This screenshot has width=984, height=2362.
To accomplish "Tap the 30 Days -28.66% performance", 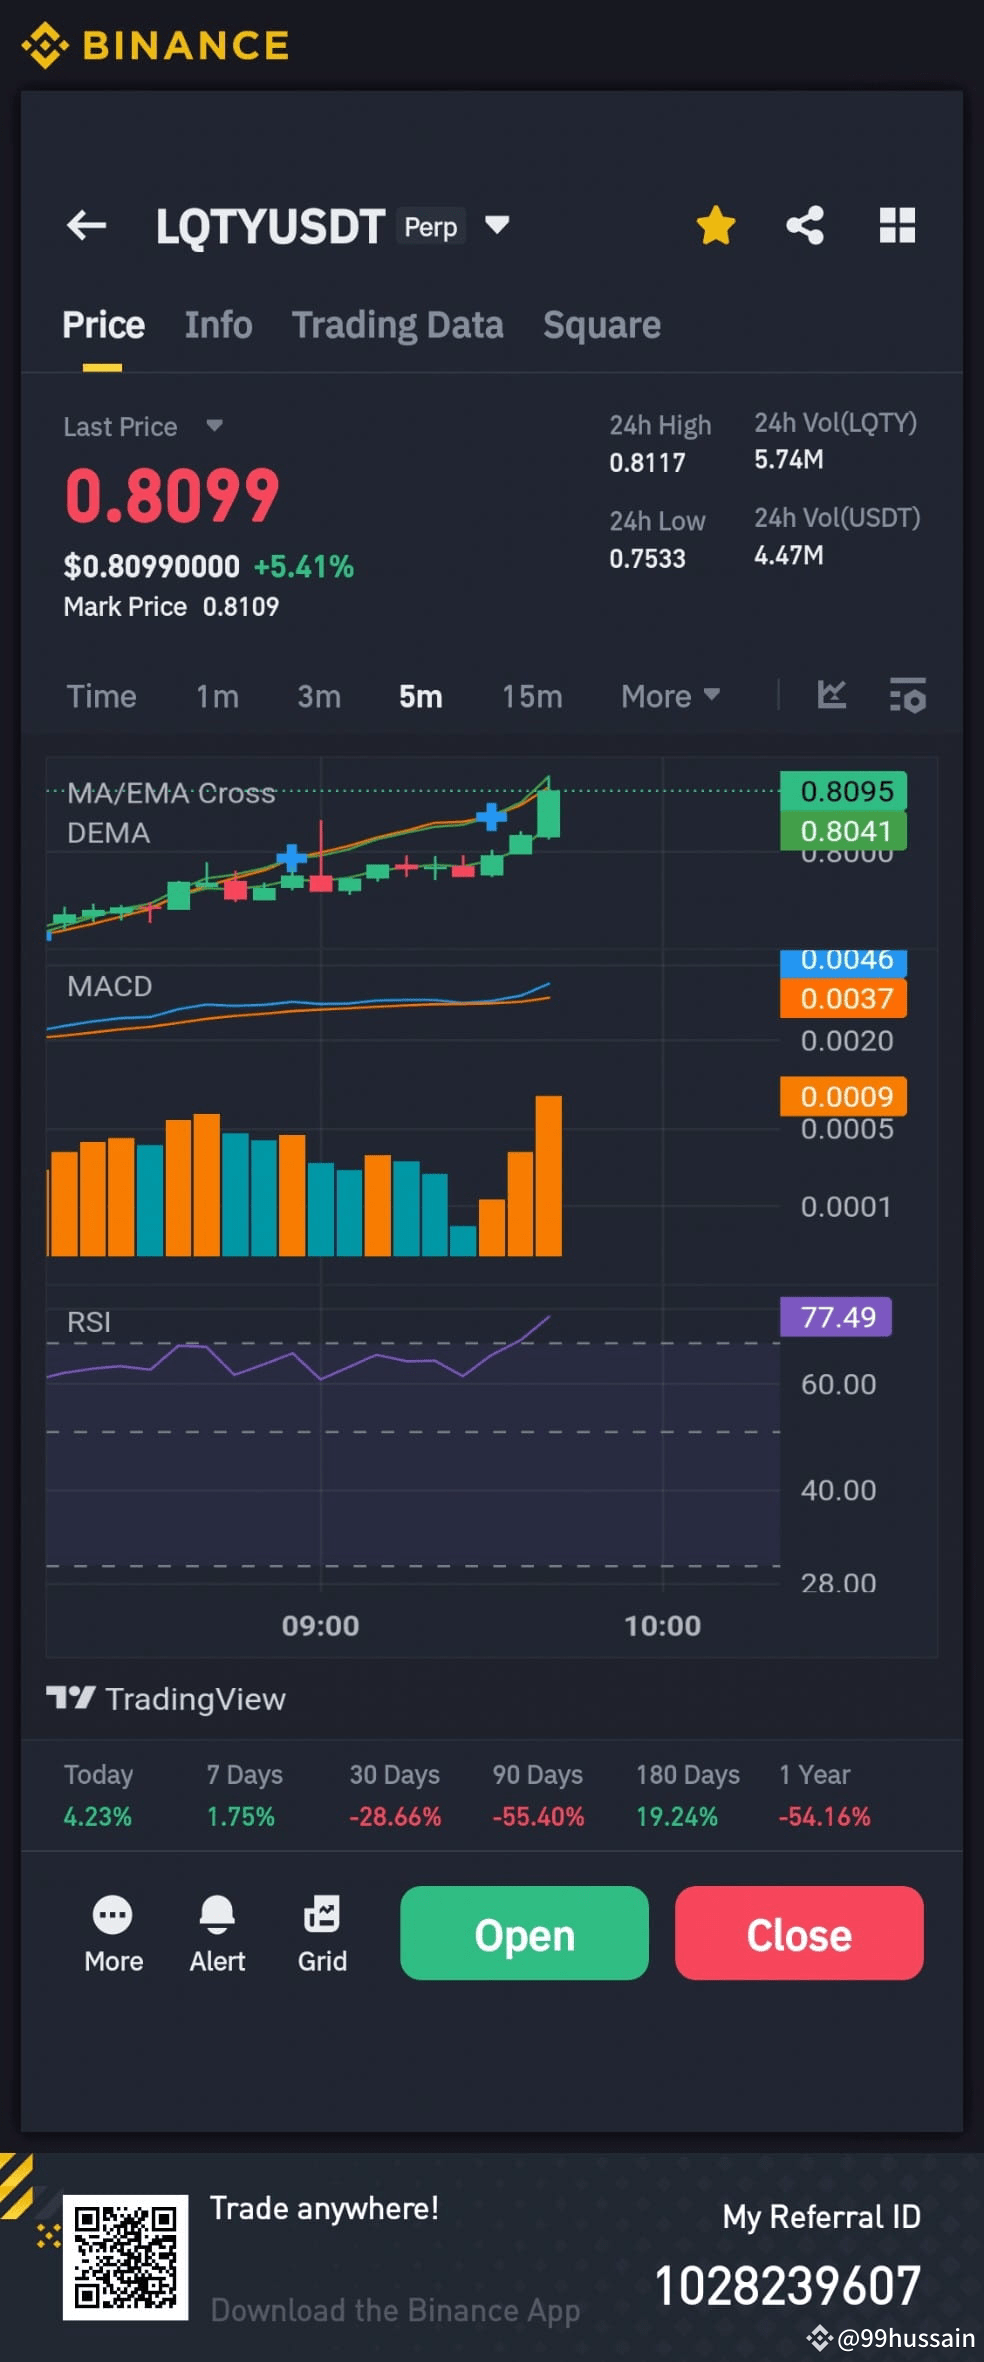I will (x=395, y=1795).
